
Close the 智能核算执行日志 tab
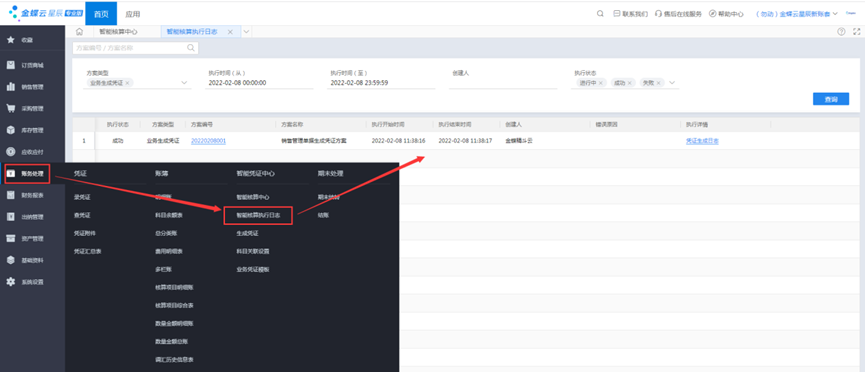coord(230,32)
